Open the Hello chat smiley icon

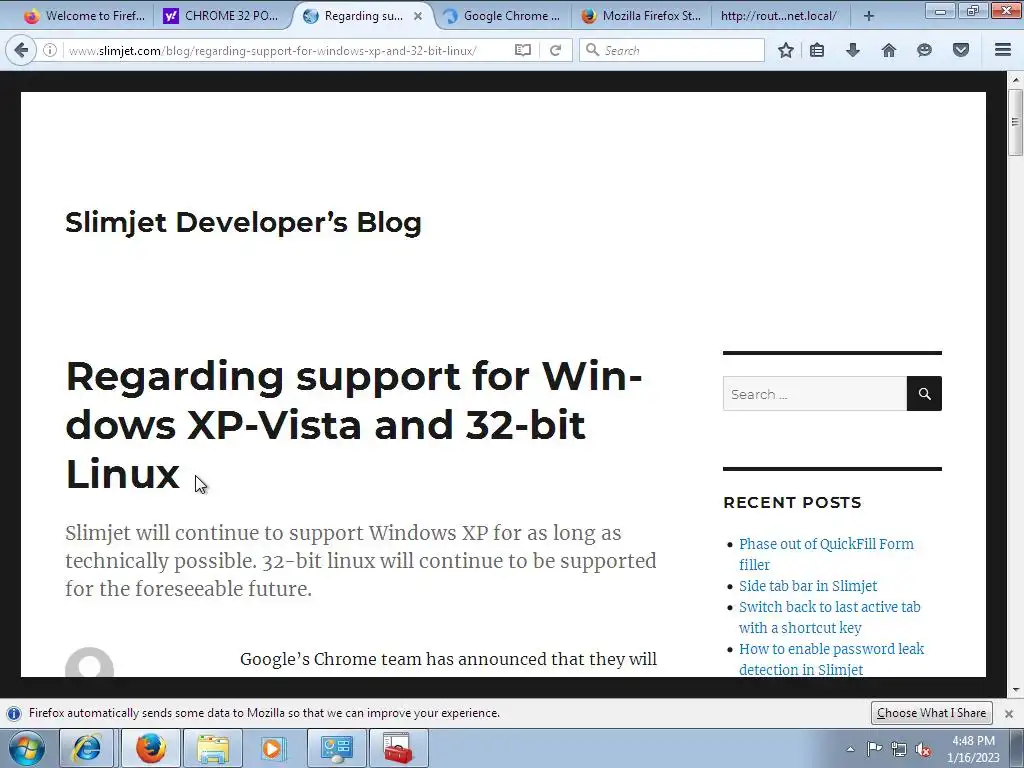click(924, 50)
